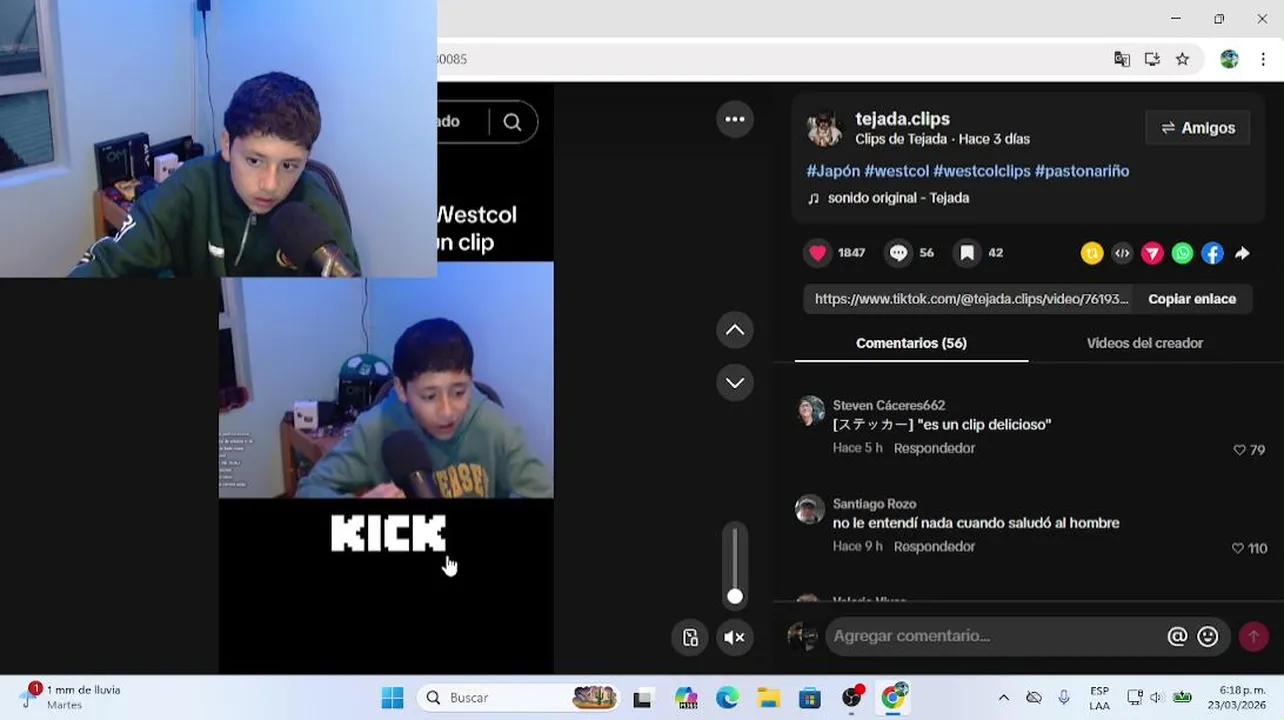Open the Windows Start menu
Image resolution: width=1284 pixels, height=720 pixels.
tap(392, 698)
